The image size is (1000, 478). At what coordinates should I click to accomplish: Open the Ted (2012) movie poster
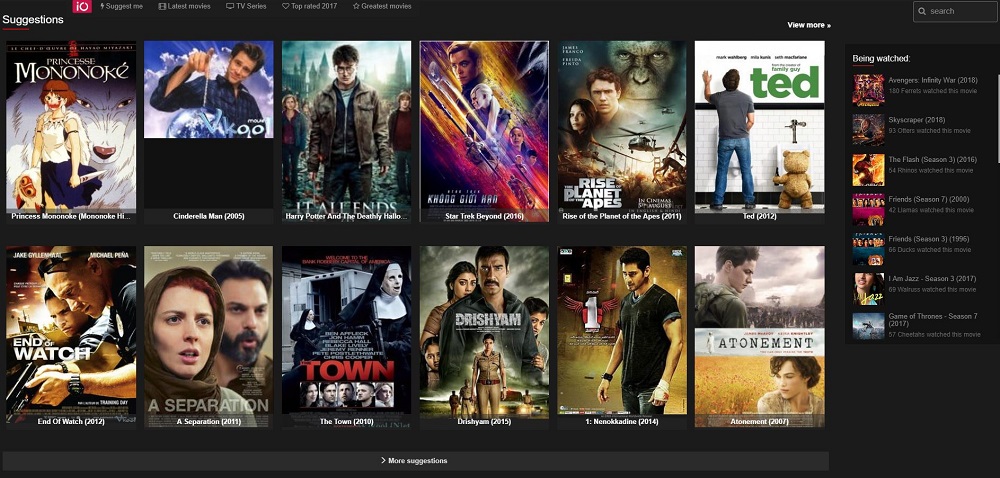759,124
